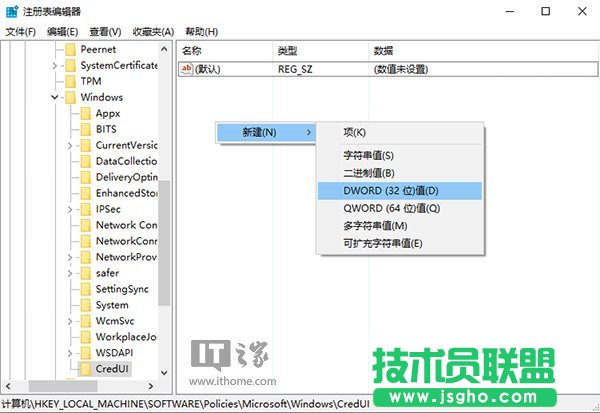Click tree scrollbar up arrow
Image resolution: width=600 pixels, height=413 pixels.
(164, 49)
